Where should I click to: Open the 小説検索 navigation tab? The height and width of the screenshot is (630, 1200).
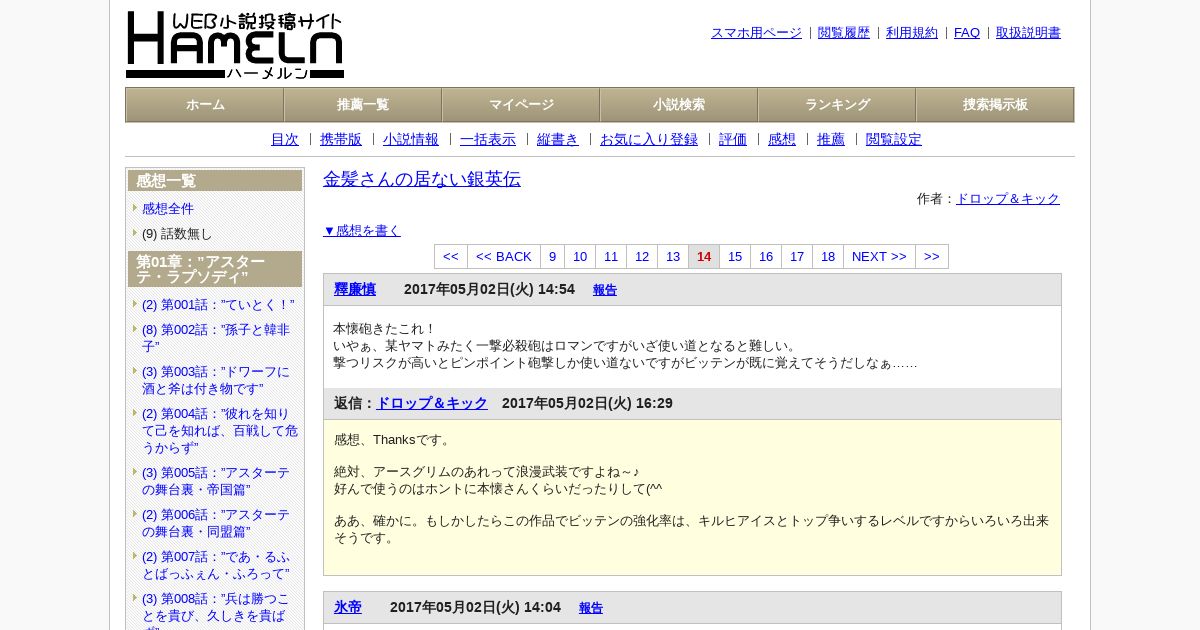coord(679,105)
